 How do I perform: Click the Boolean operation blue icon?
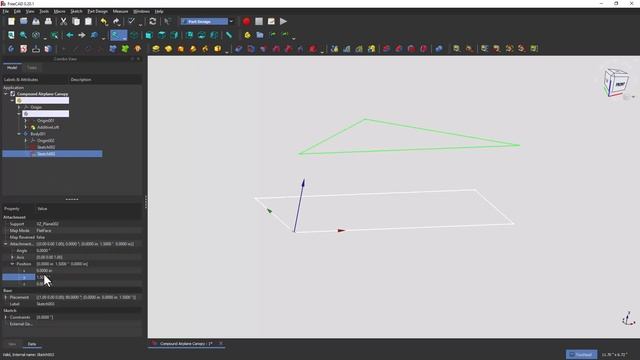(439, 49)
